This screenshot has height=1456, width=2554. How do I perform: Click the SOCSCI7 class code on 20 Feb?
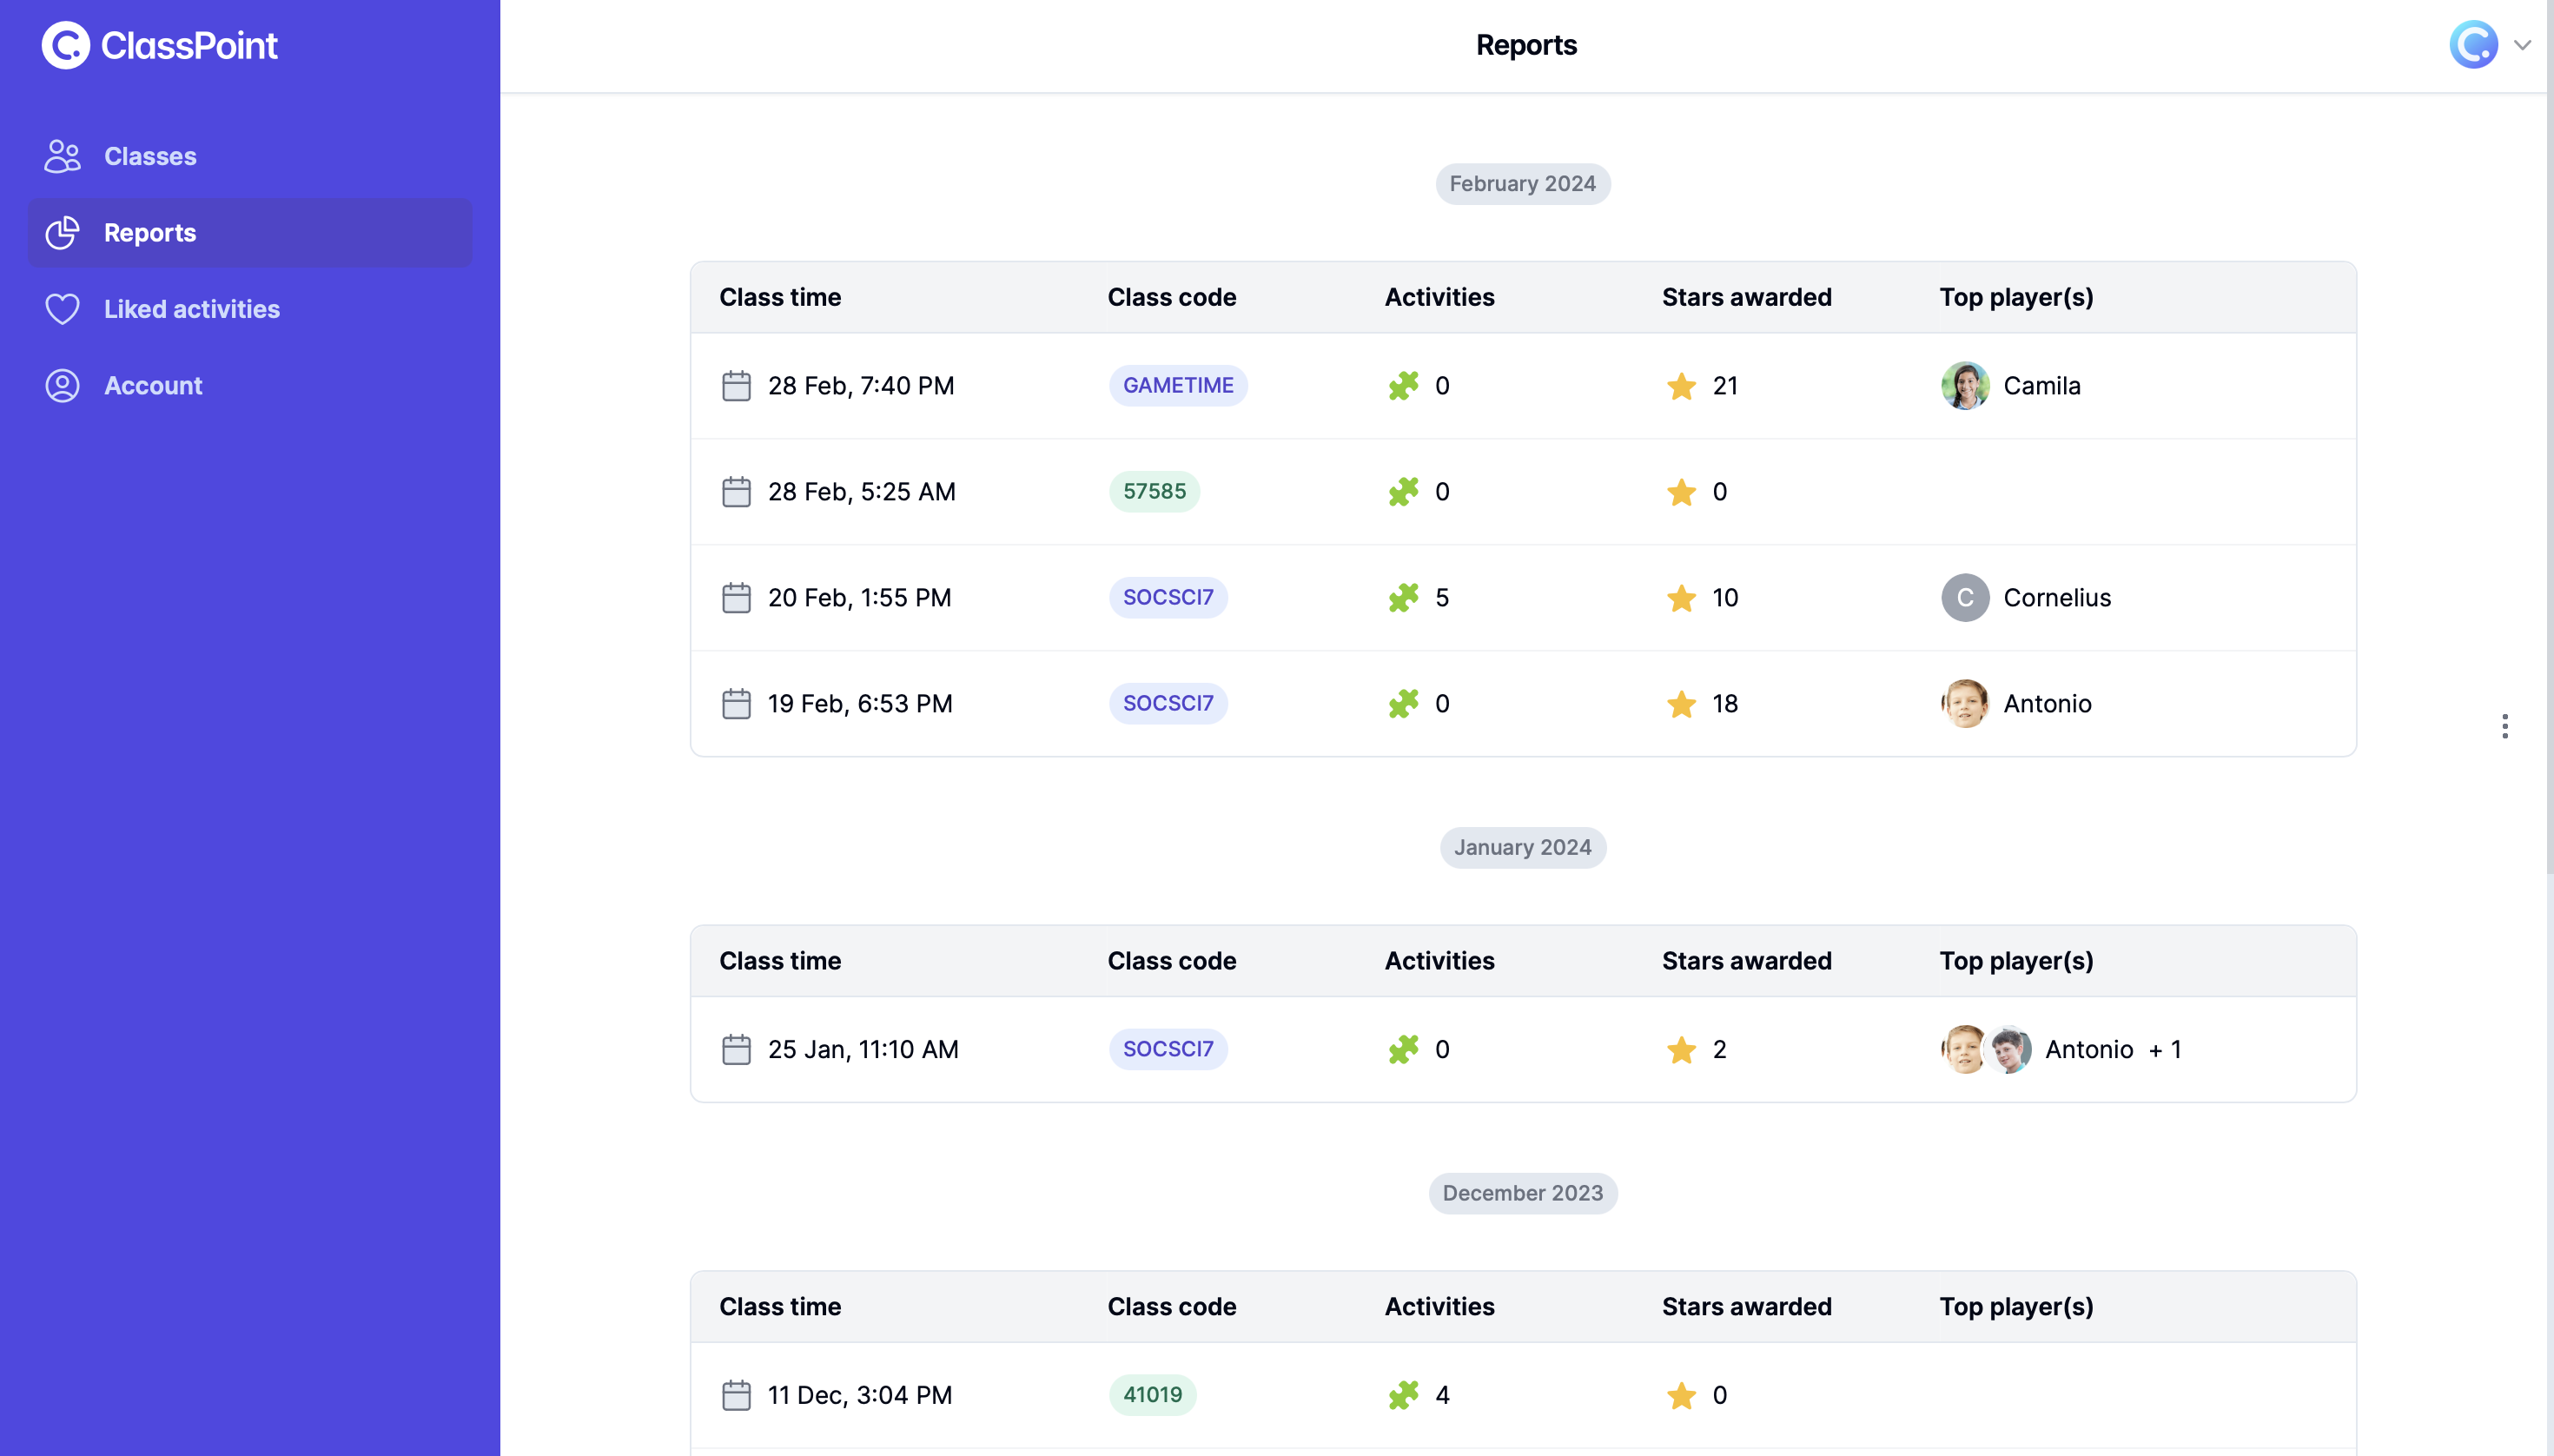point(1167,597)
